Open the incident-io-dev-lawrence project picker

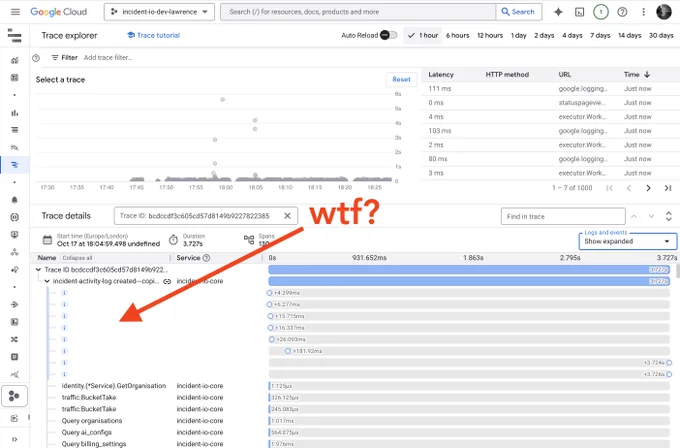[159, 12]
